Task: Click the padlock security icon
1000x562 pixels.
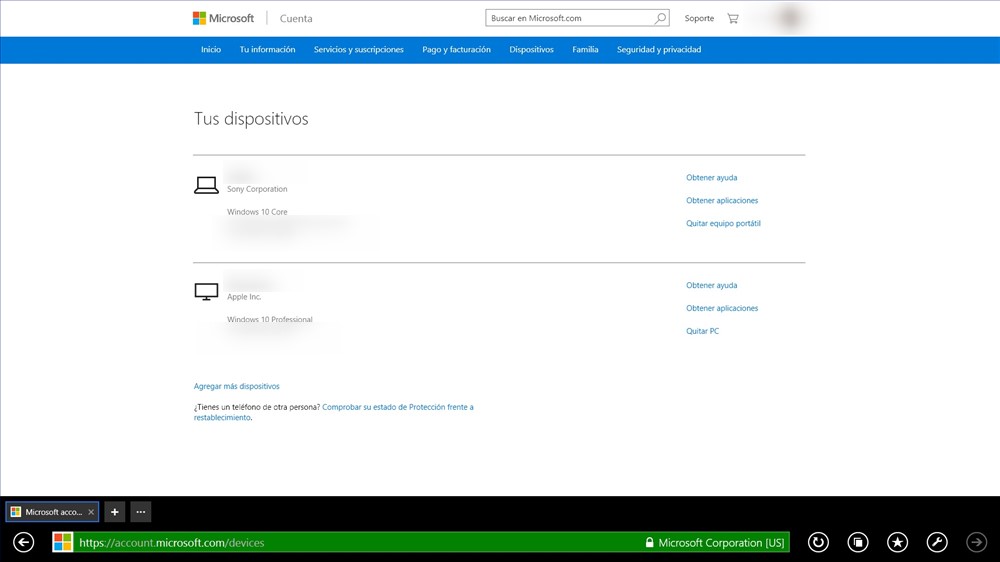Action: tap(649, 542)
